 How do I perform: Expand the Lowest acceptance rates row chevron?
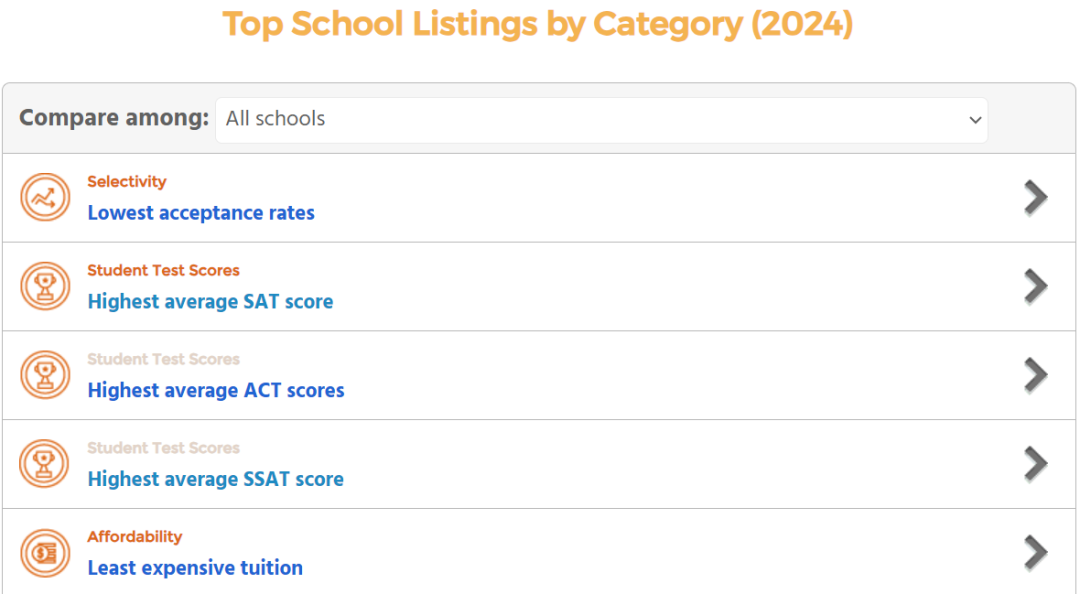(1035, 198)
